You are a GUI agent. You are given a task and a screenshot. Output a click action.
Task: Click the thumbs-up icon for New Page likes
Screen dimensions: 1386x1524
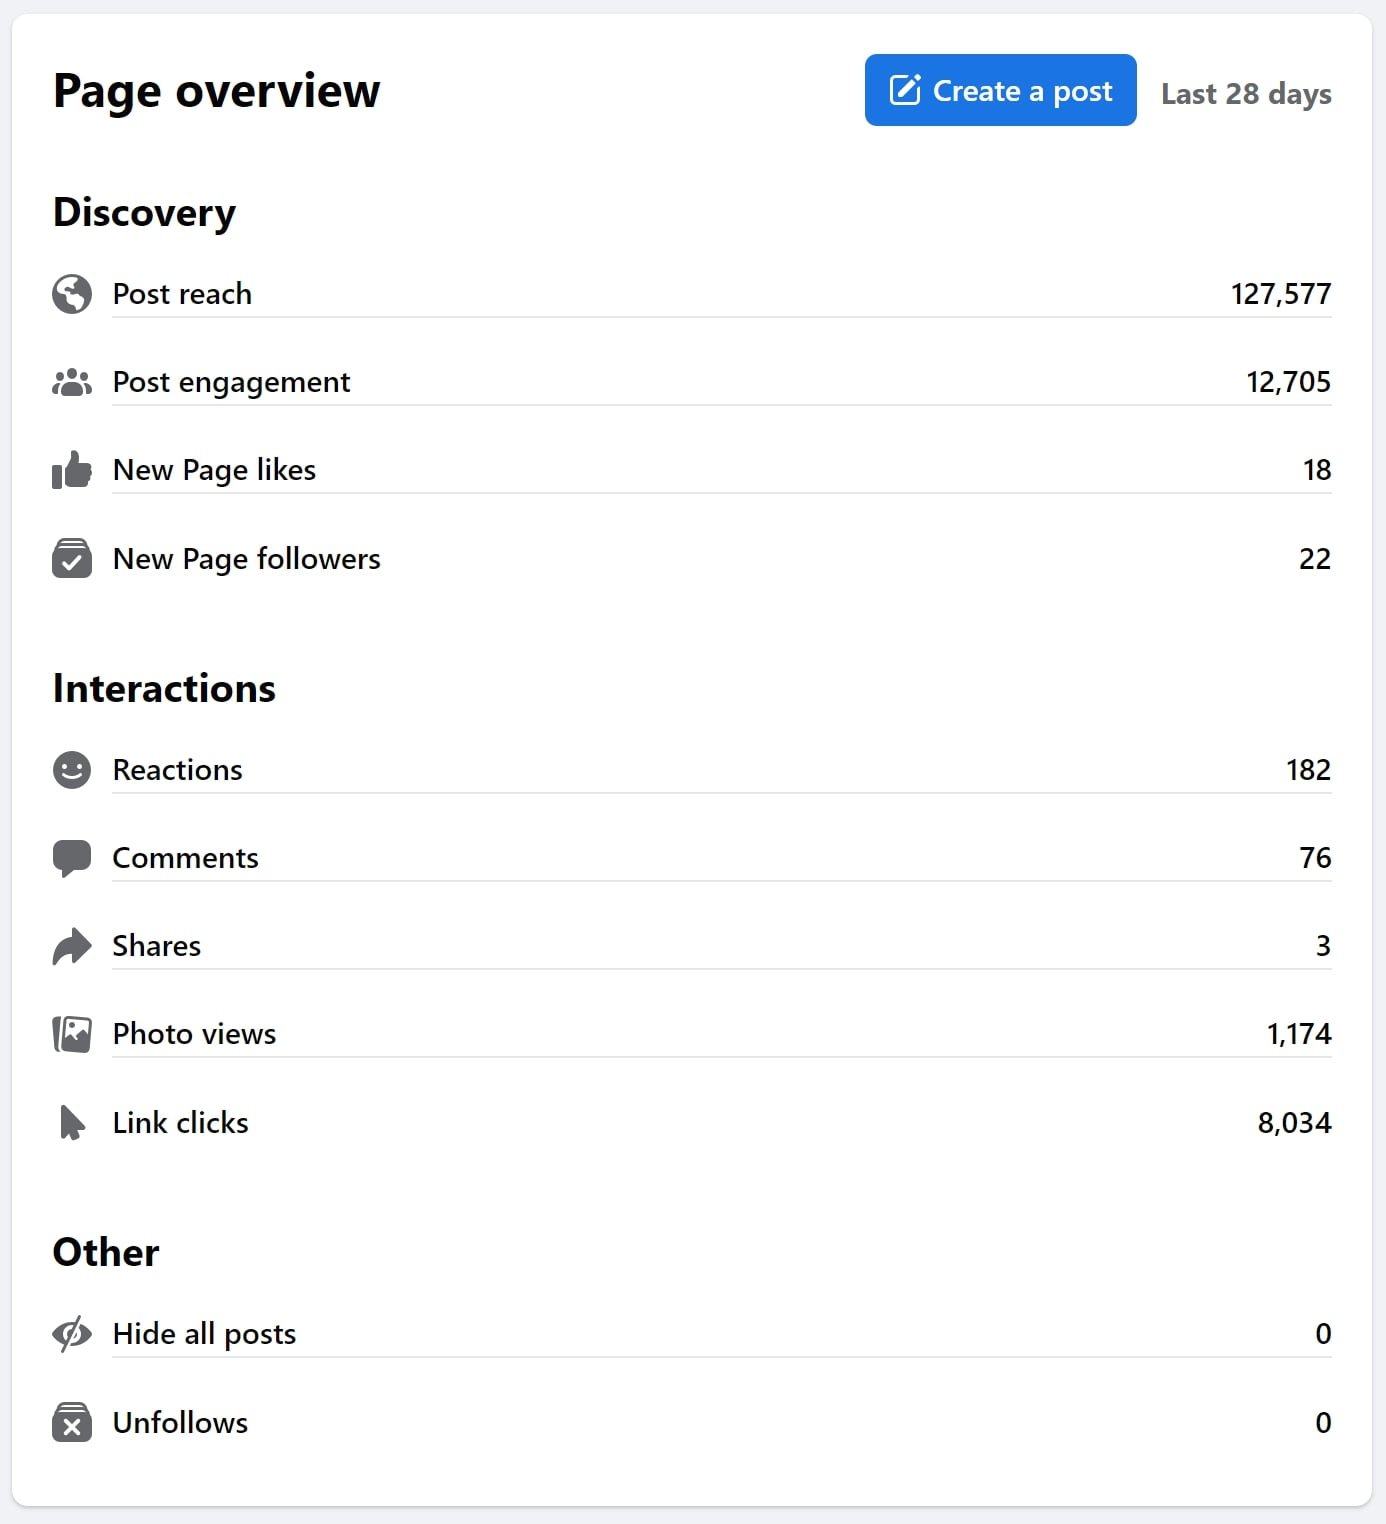pyautogui.click(x=72, y=470)
